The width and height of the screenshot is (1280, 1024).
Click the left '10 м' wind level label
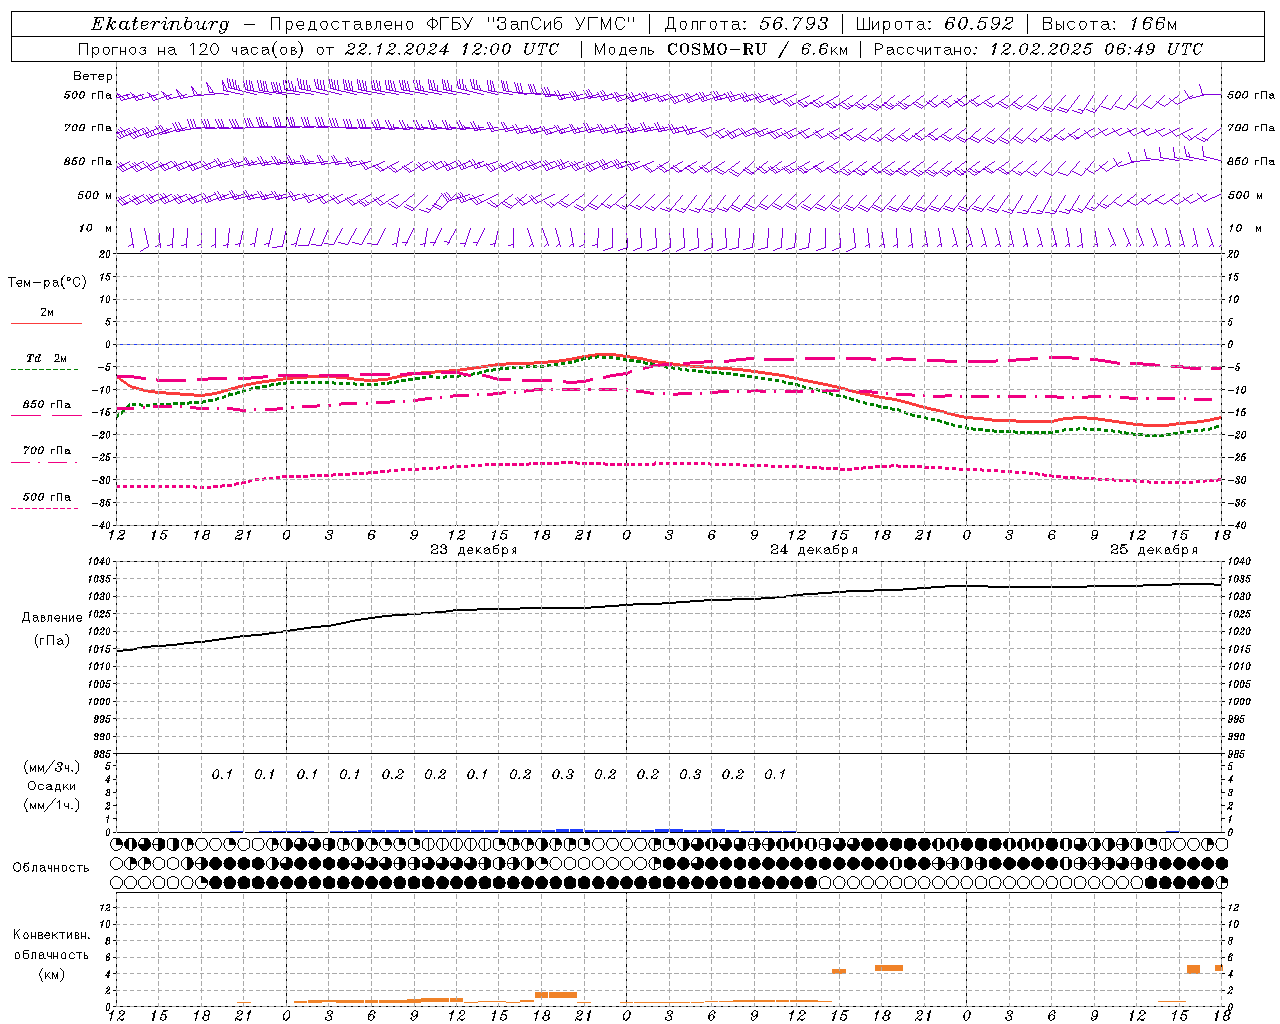coord(95,228)
